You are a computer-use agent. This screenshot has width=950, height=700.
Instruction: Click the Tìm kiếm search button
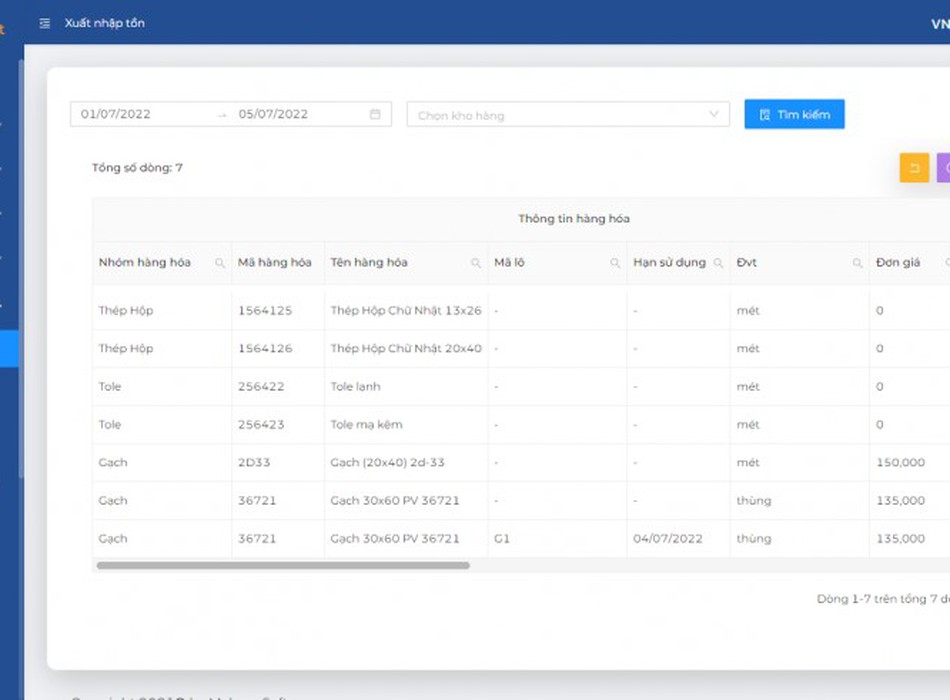[x=794, y=114]
